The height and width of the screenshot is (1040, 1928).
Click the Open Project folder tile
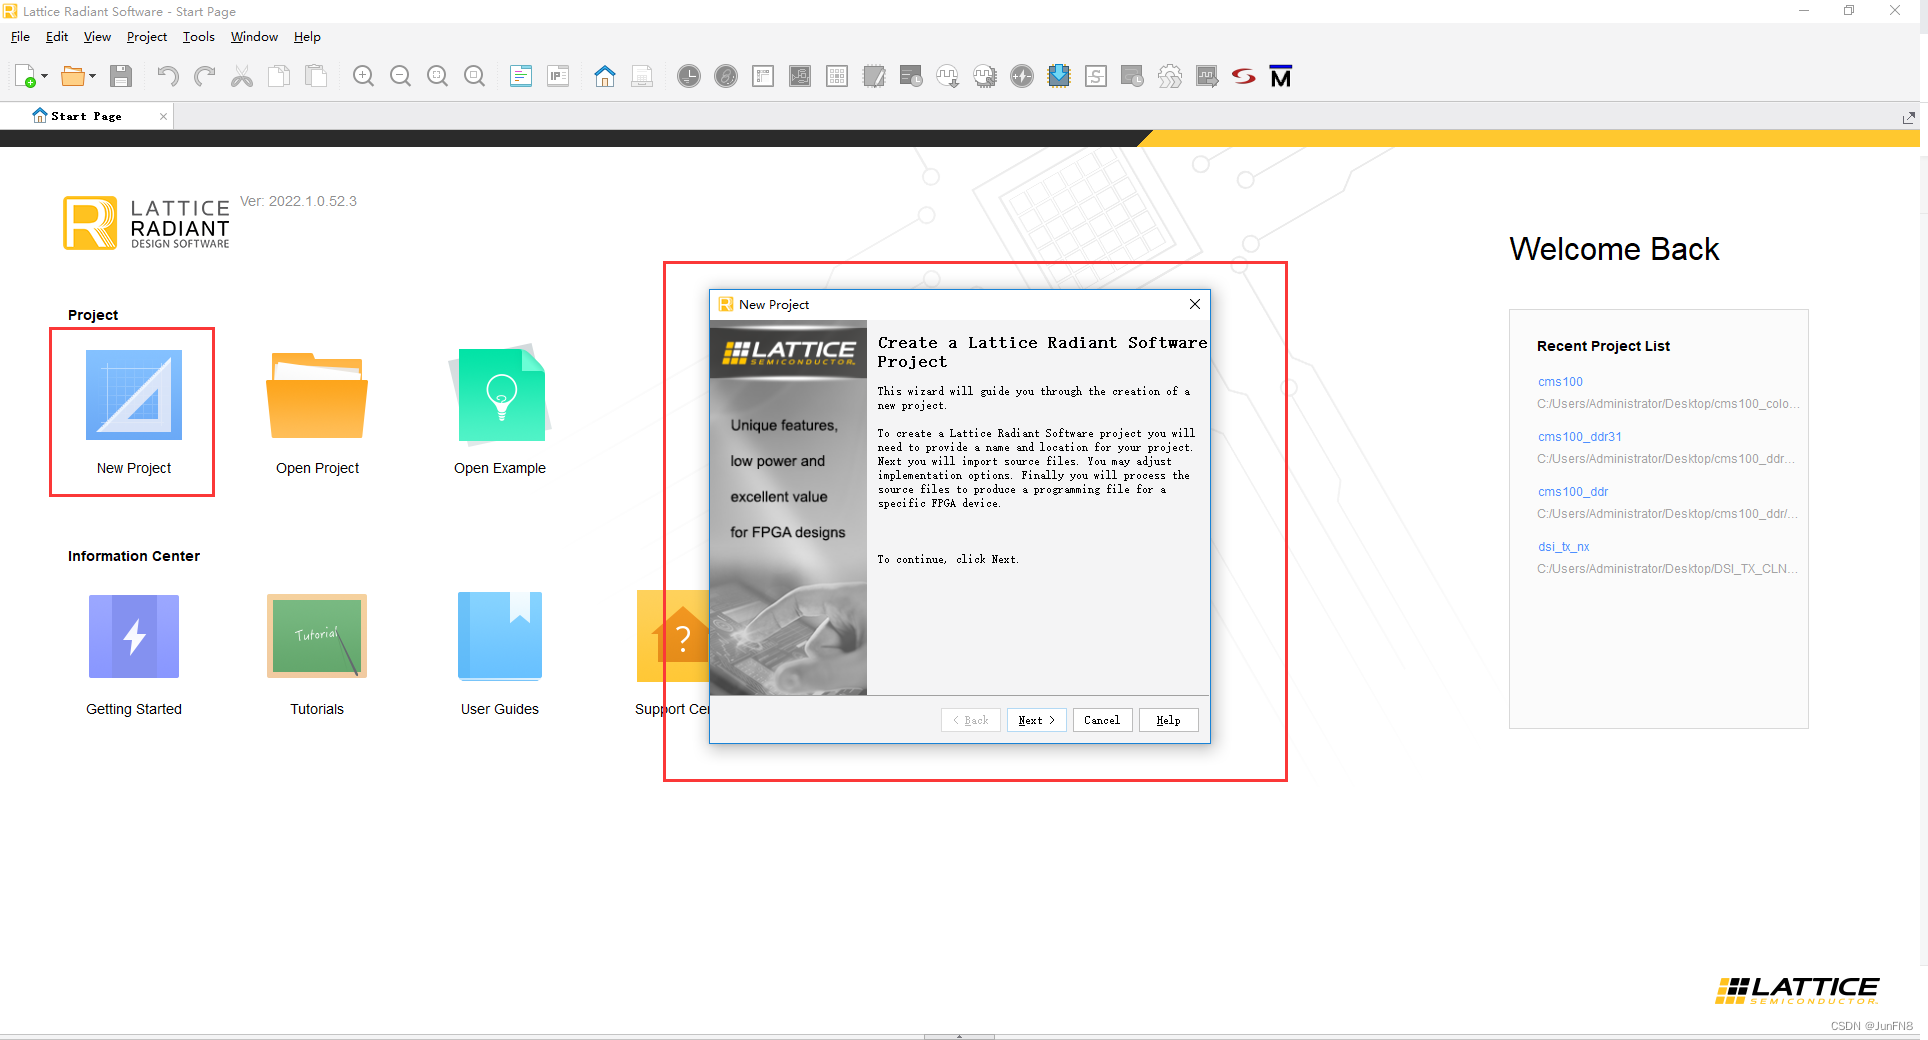point(317,411)
